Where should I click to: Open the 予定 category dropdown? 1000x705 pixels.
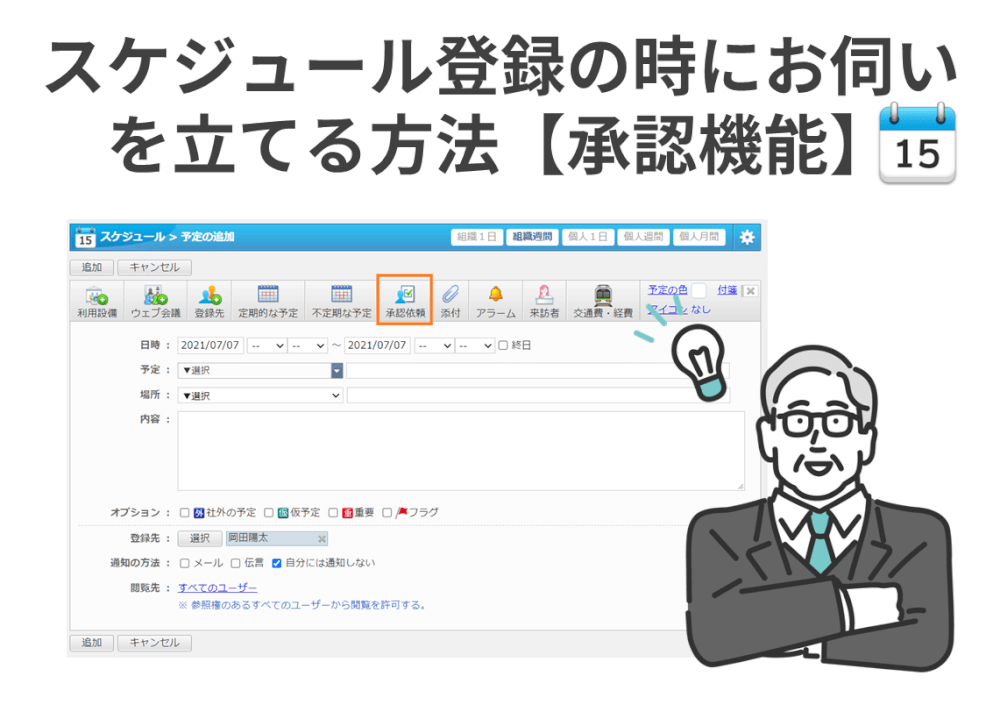click(337, 370)
